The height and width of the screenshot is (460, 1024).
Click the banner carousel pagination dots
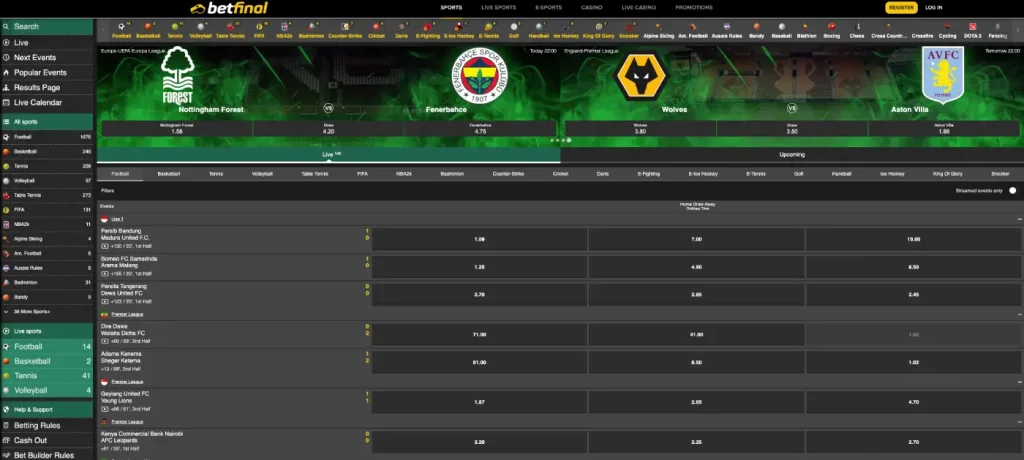point(560,140)
